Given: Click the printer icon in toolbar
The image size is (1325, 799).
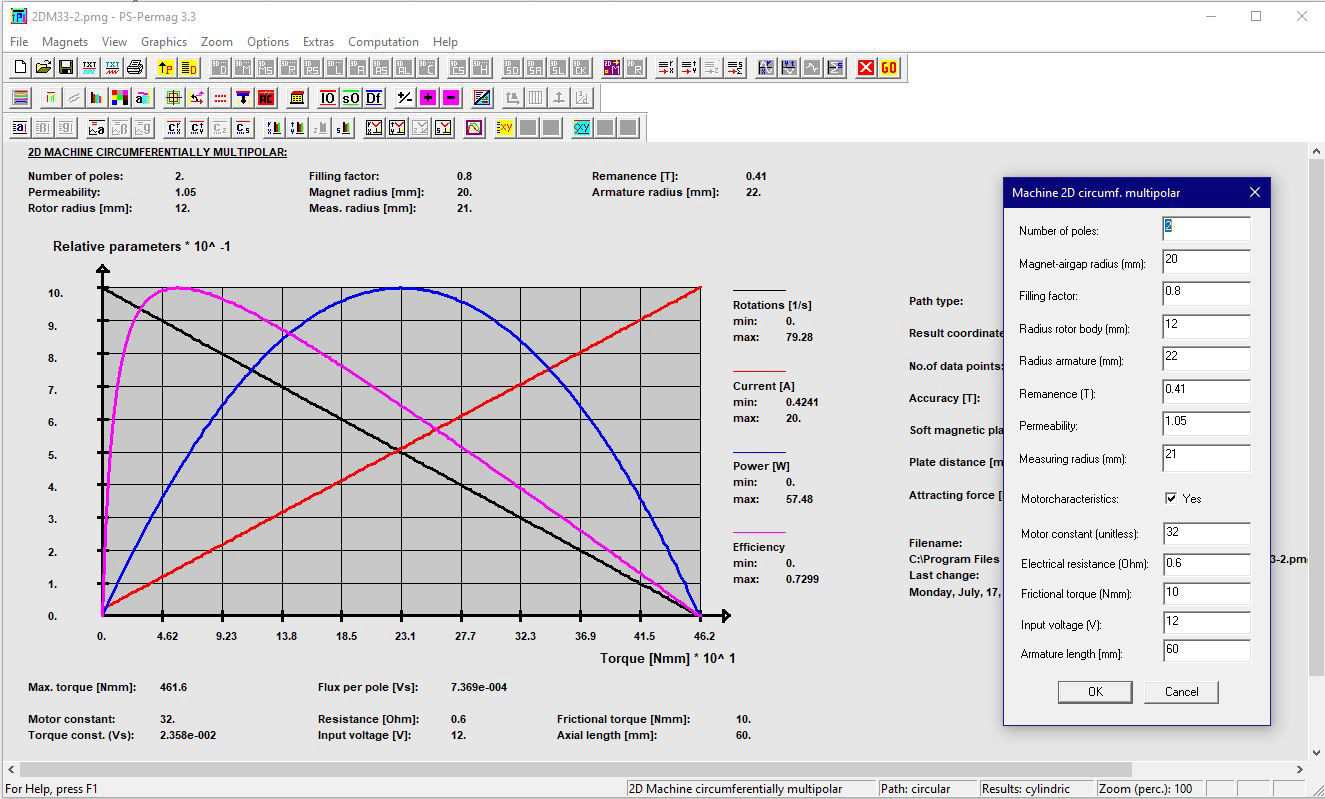Looking at the screenshot, I should 136,68.
